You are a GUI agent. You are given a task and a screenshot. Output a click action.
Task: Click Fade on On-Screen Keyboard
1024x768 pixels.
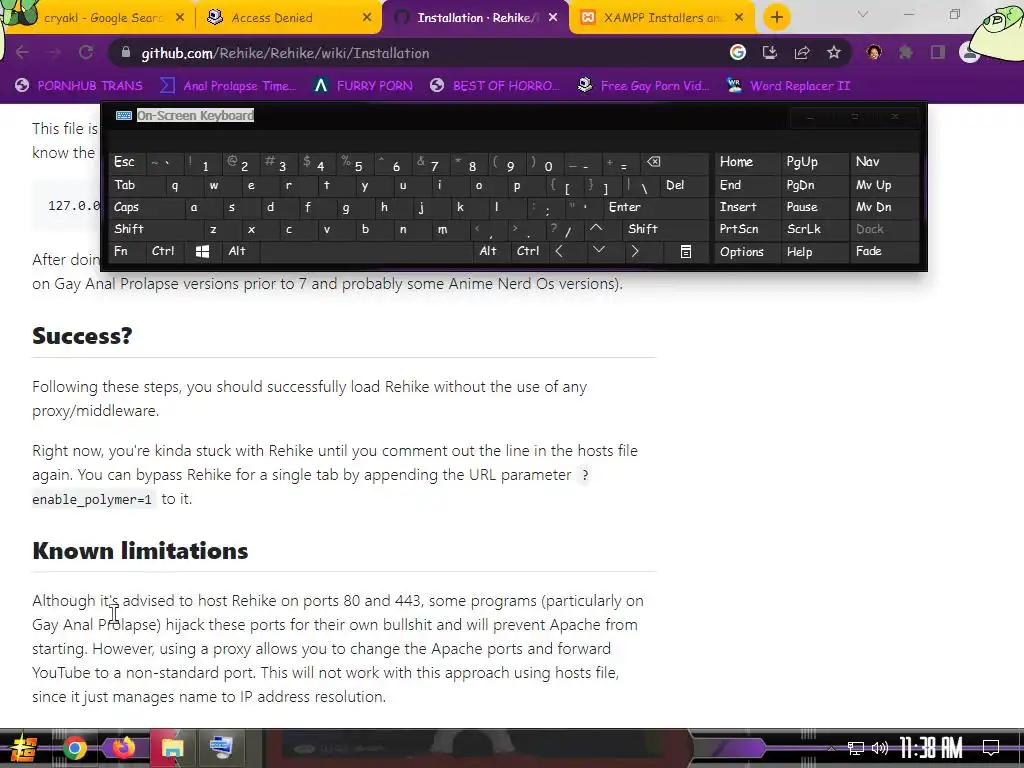(x=884, y=251)
